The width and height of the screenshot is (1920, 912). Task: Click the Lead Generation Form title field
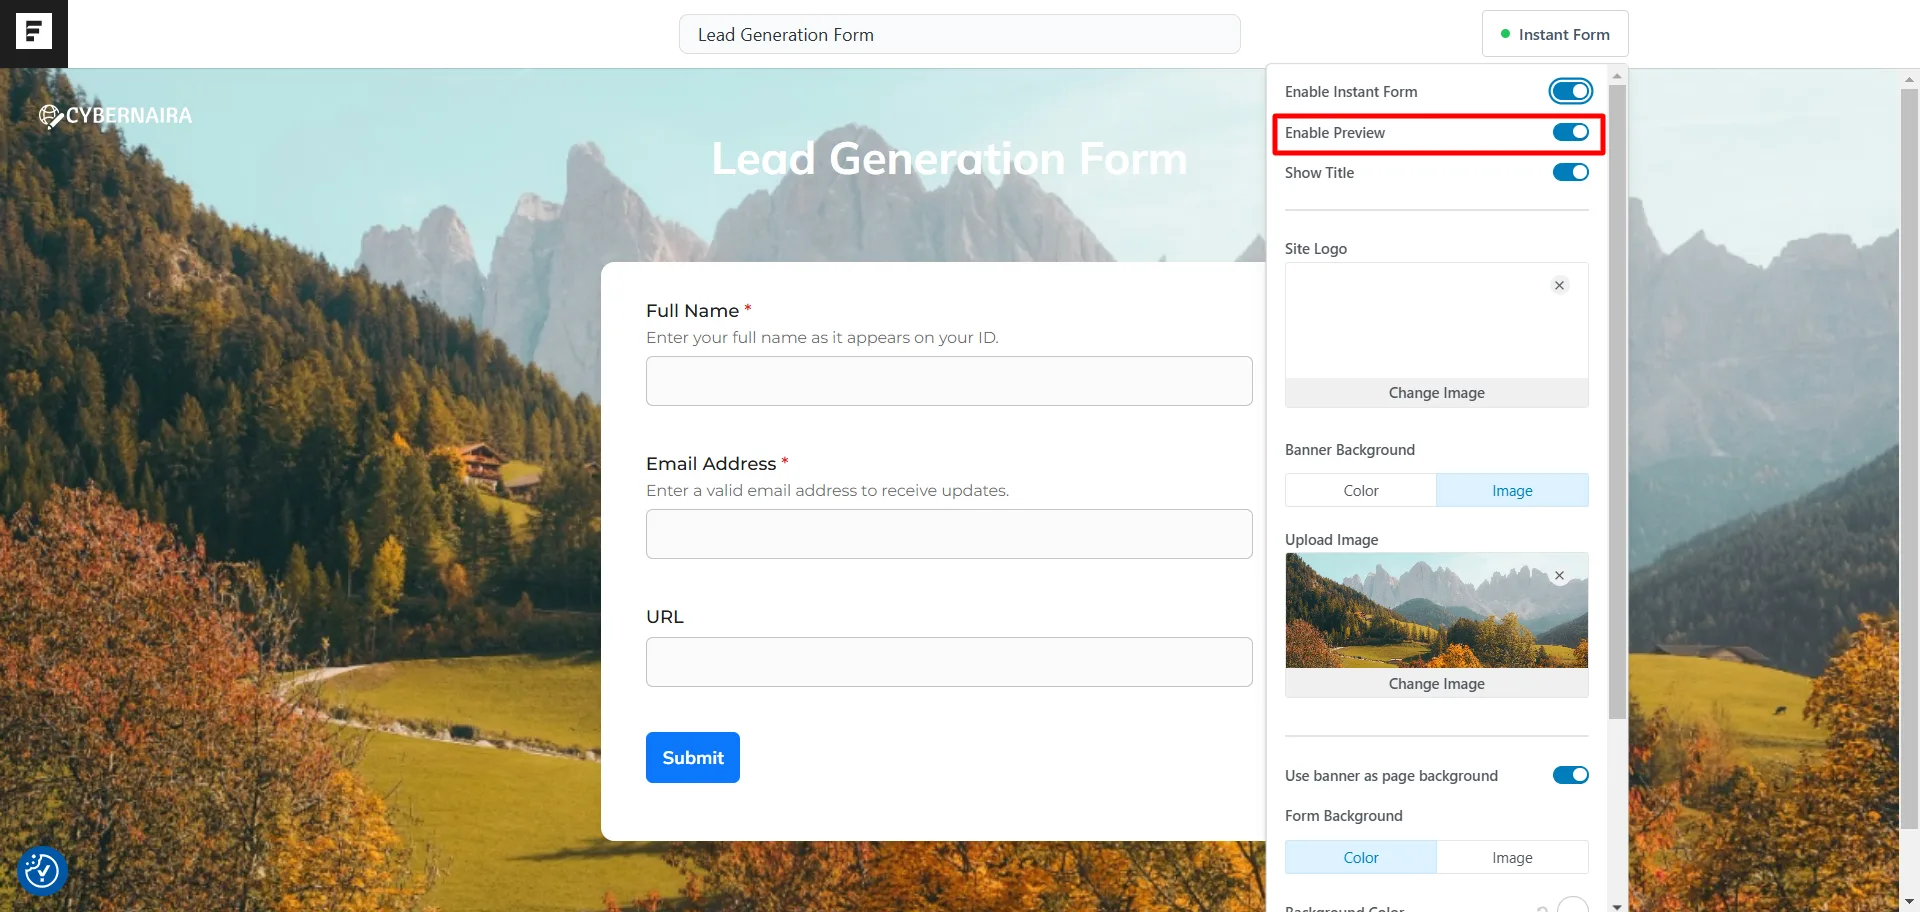pos(959,33)
